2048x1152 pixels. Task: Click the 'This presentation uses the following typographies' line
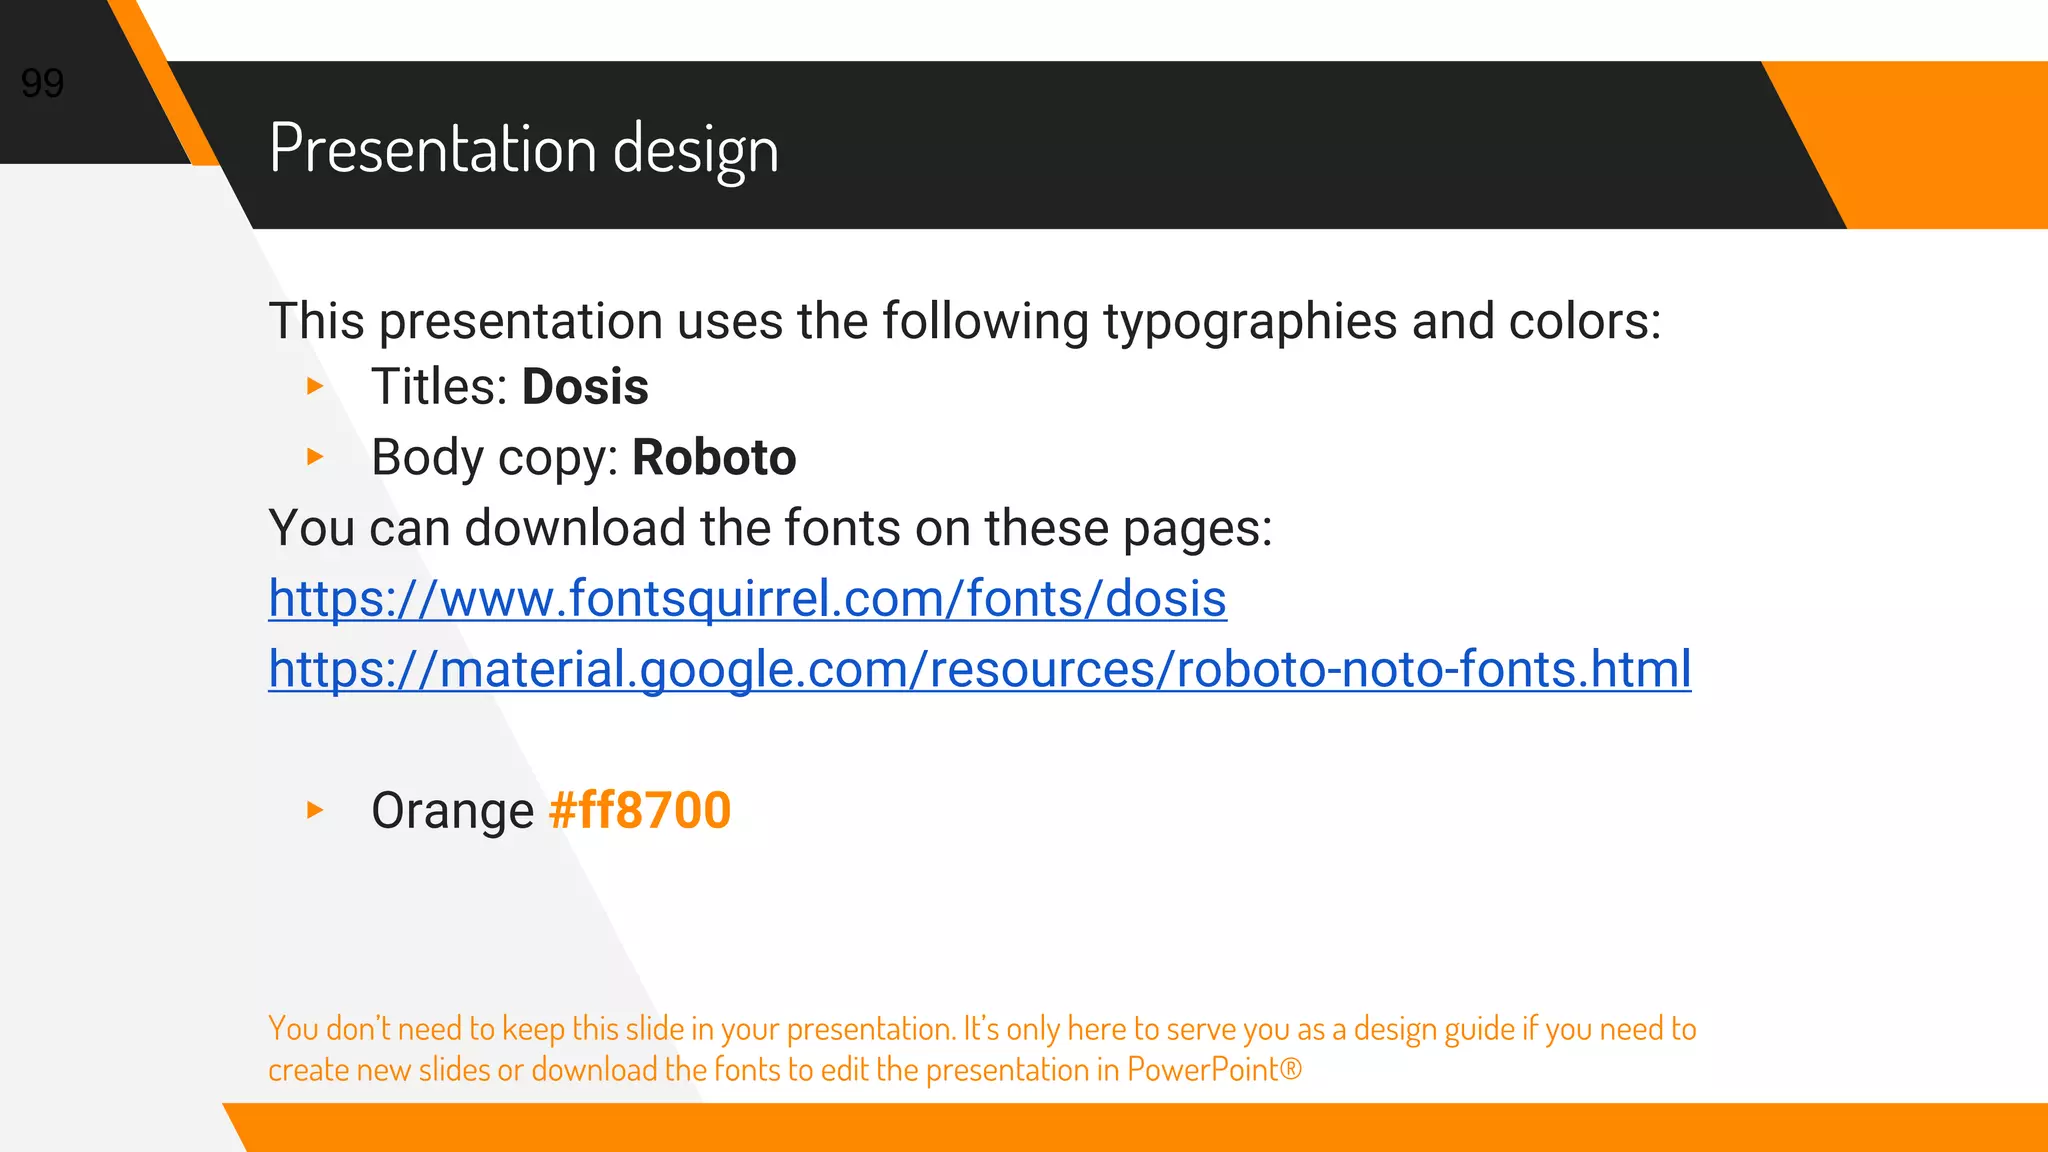pos(965,322)
